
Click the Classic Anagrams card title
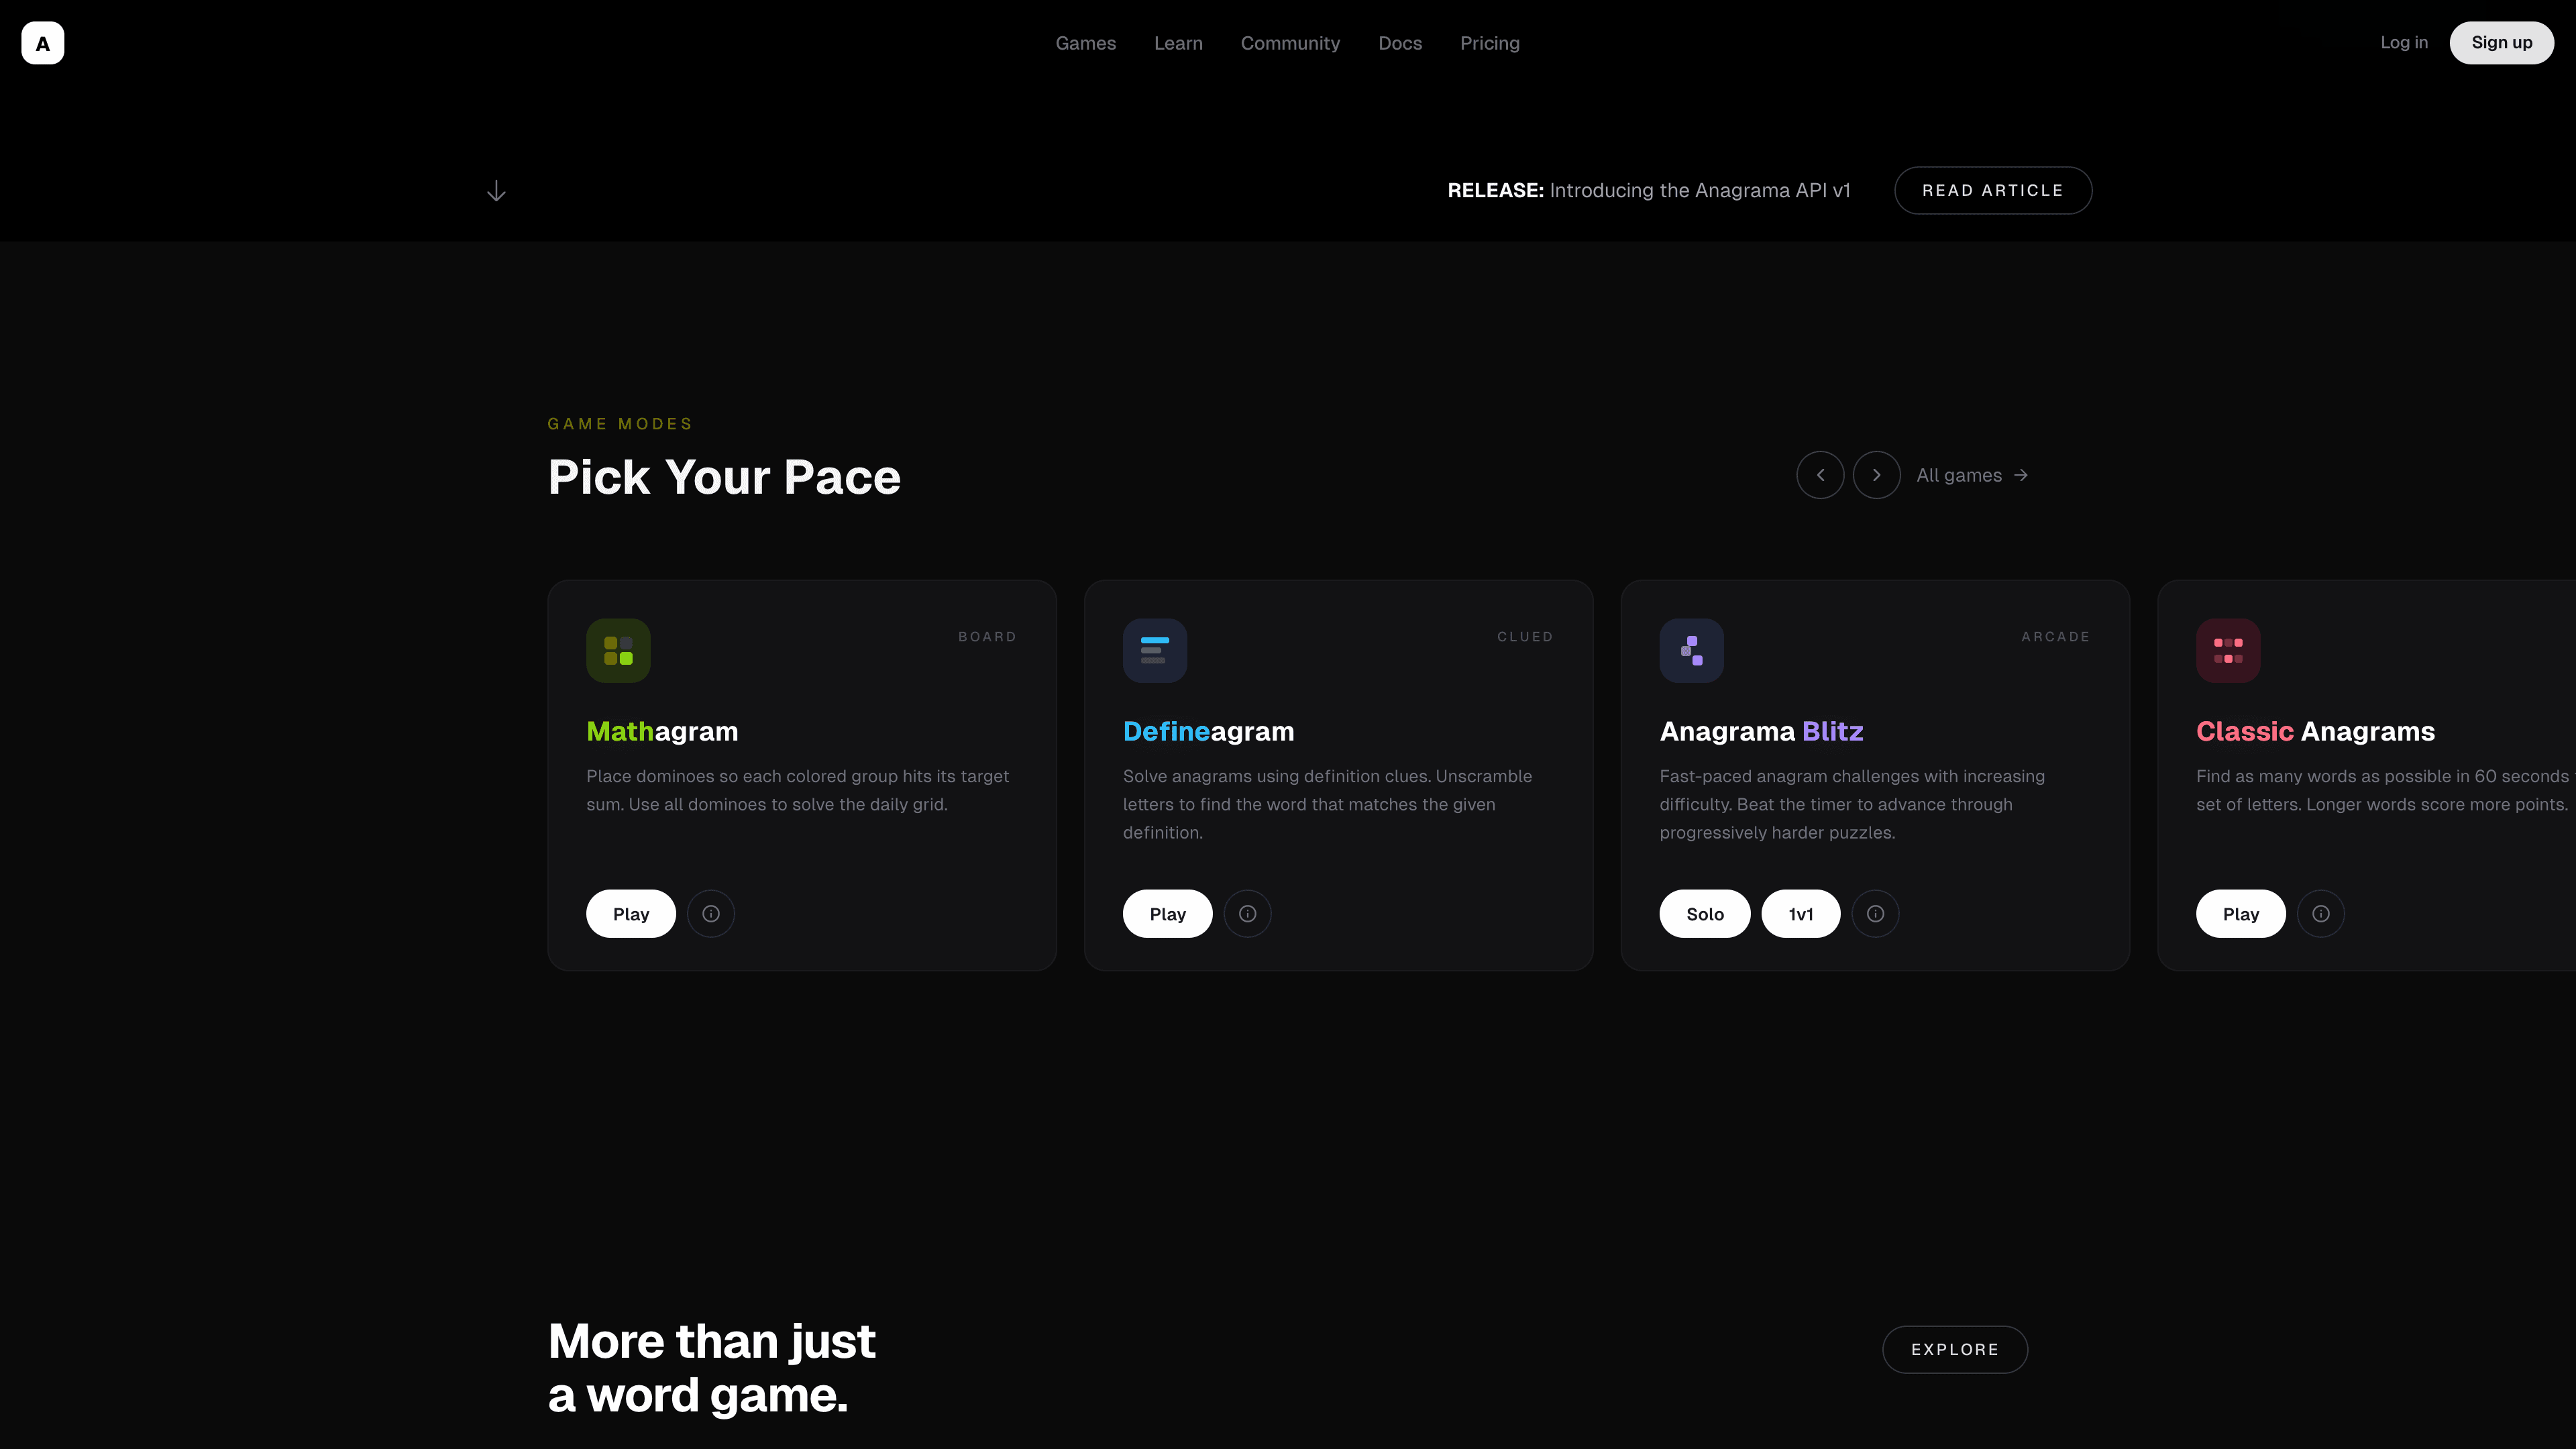point(2315,731)
